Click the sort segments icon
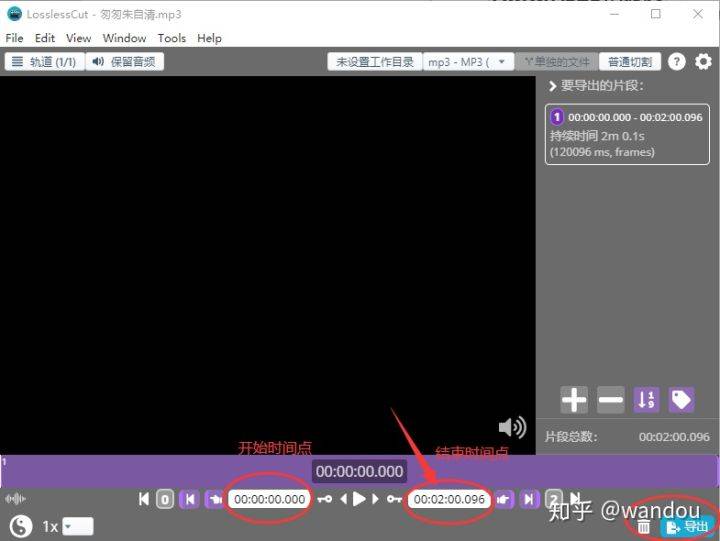Screen dimensions: 720x541 pos(646,400)
